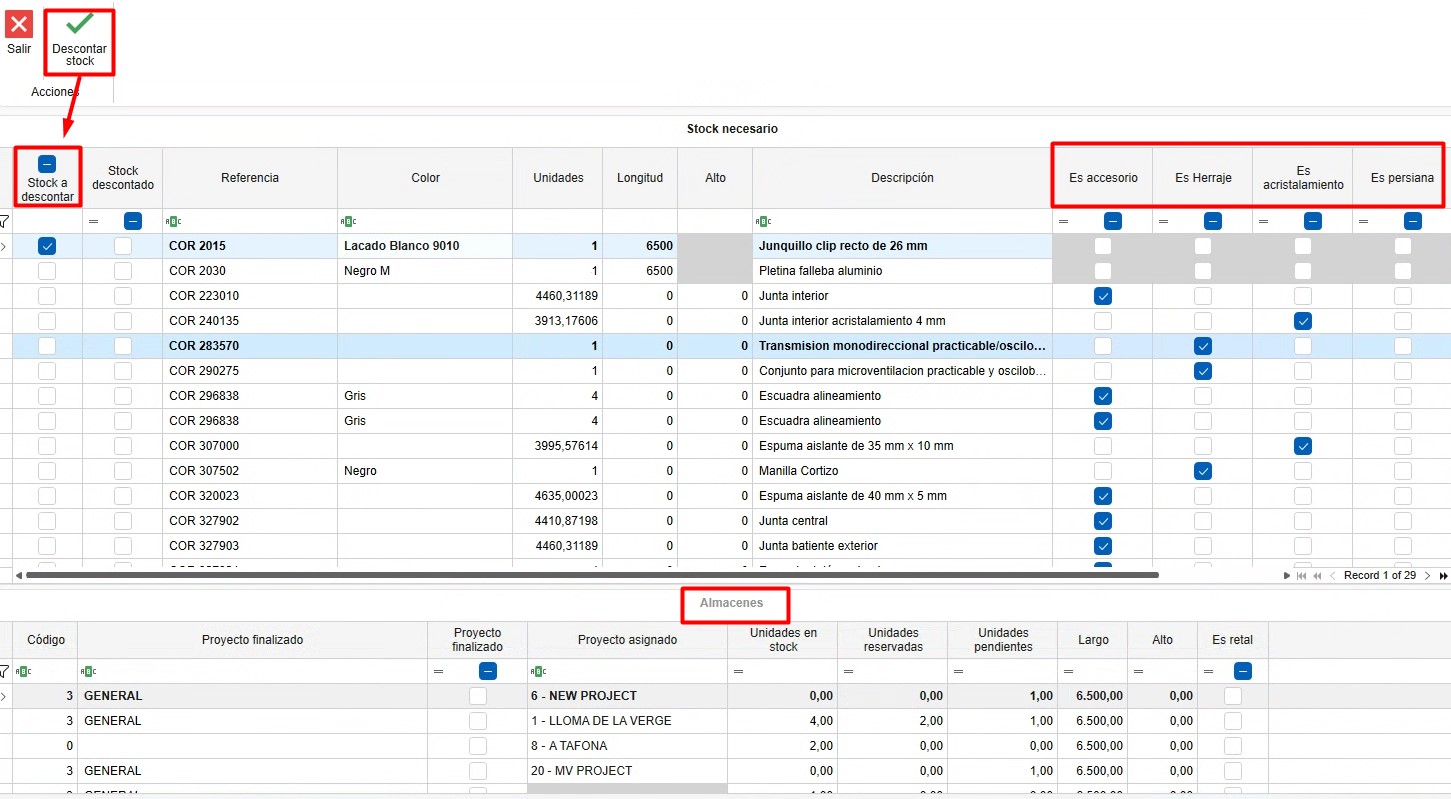This screenshot has width=1451, height=799.
Task: Sort by the Descripción column header
Action: coord(902,178)
